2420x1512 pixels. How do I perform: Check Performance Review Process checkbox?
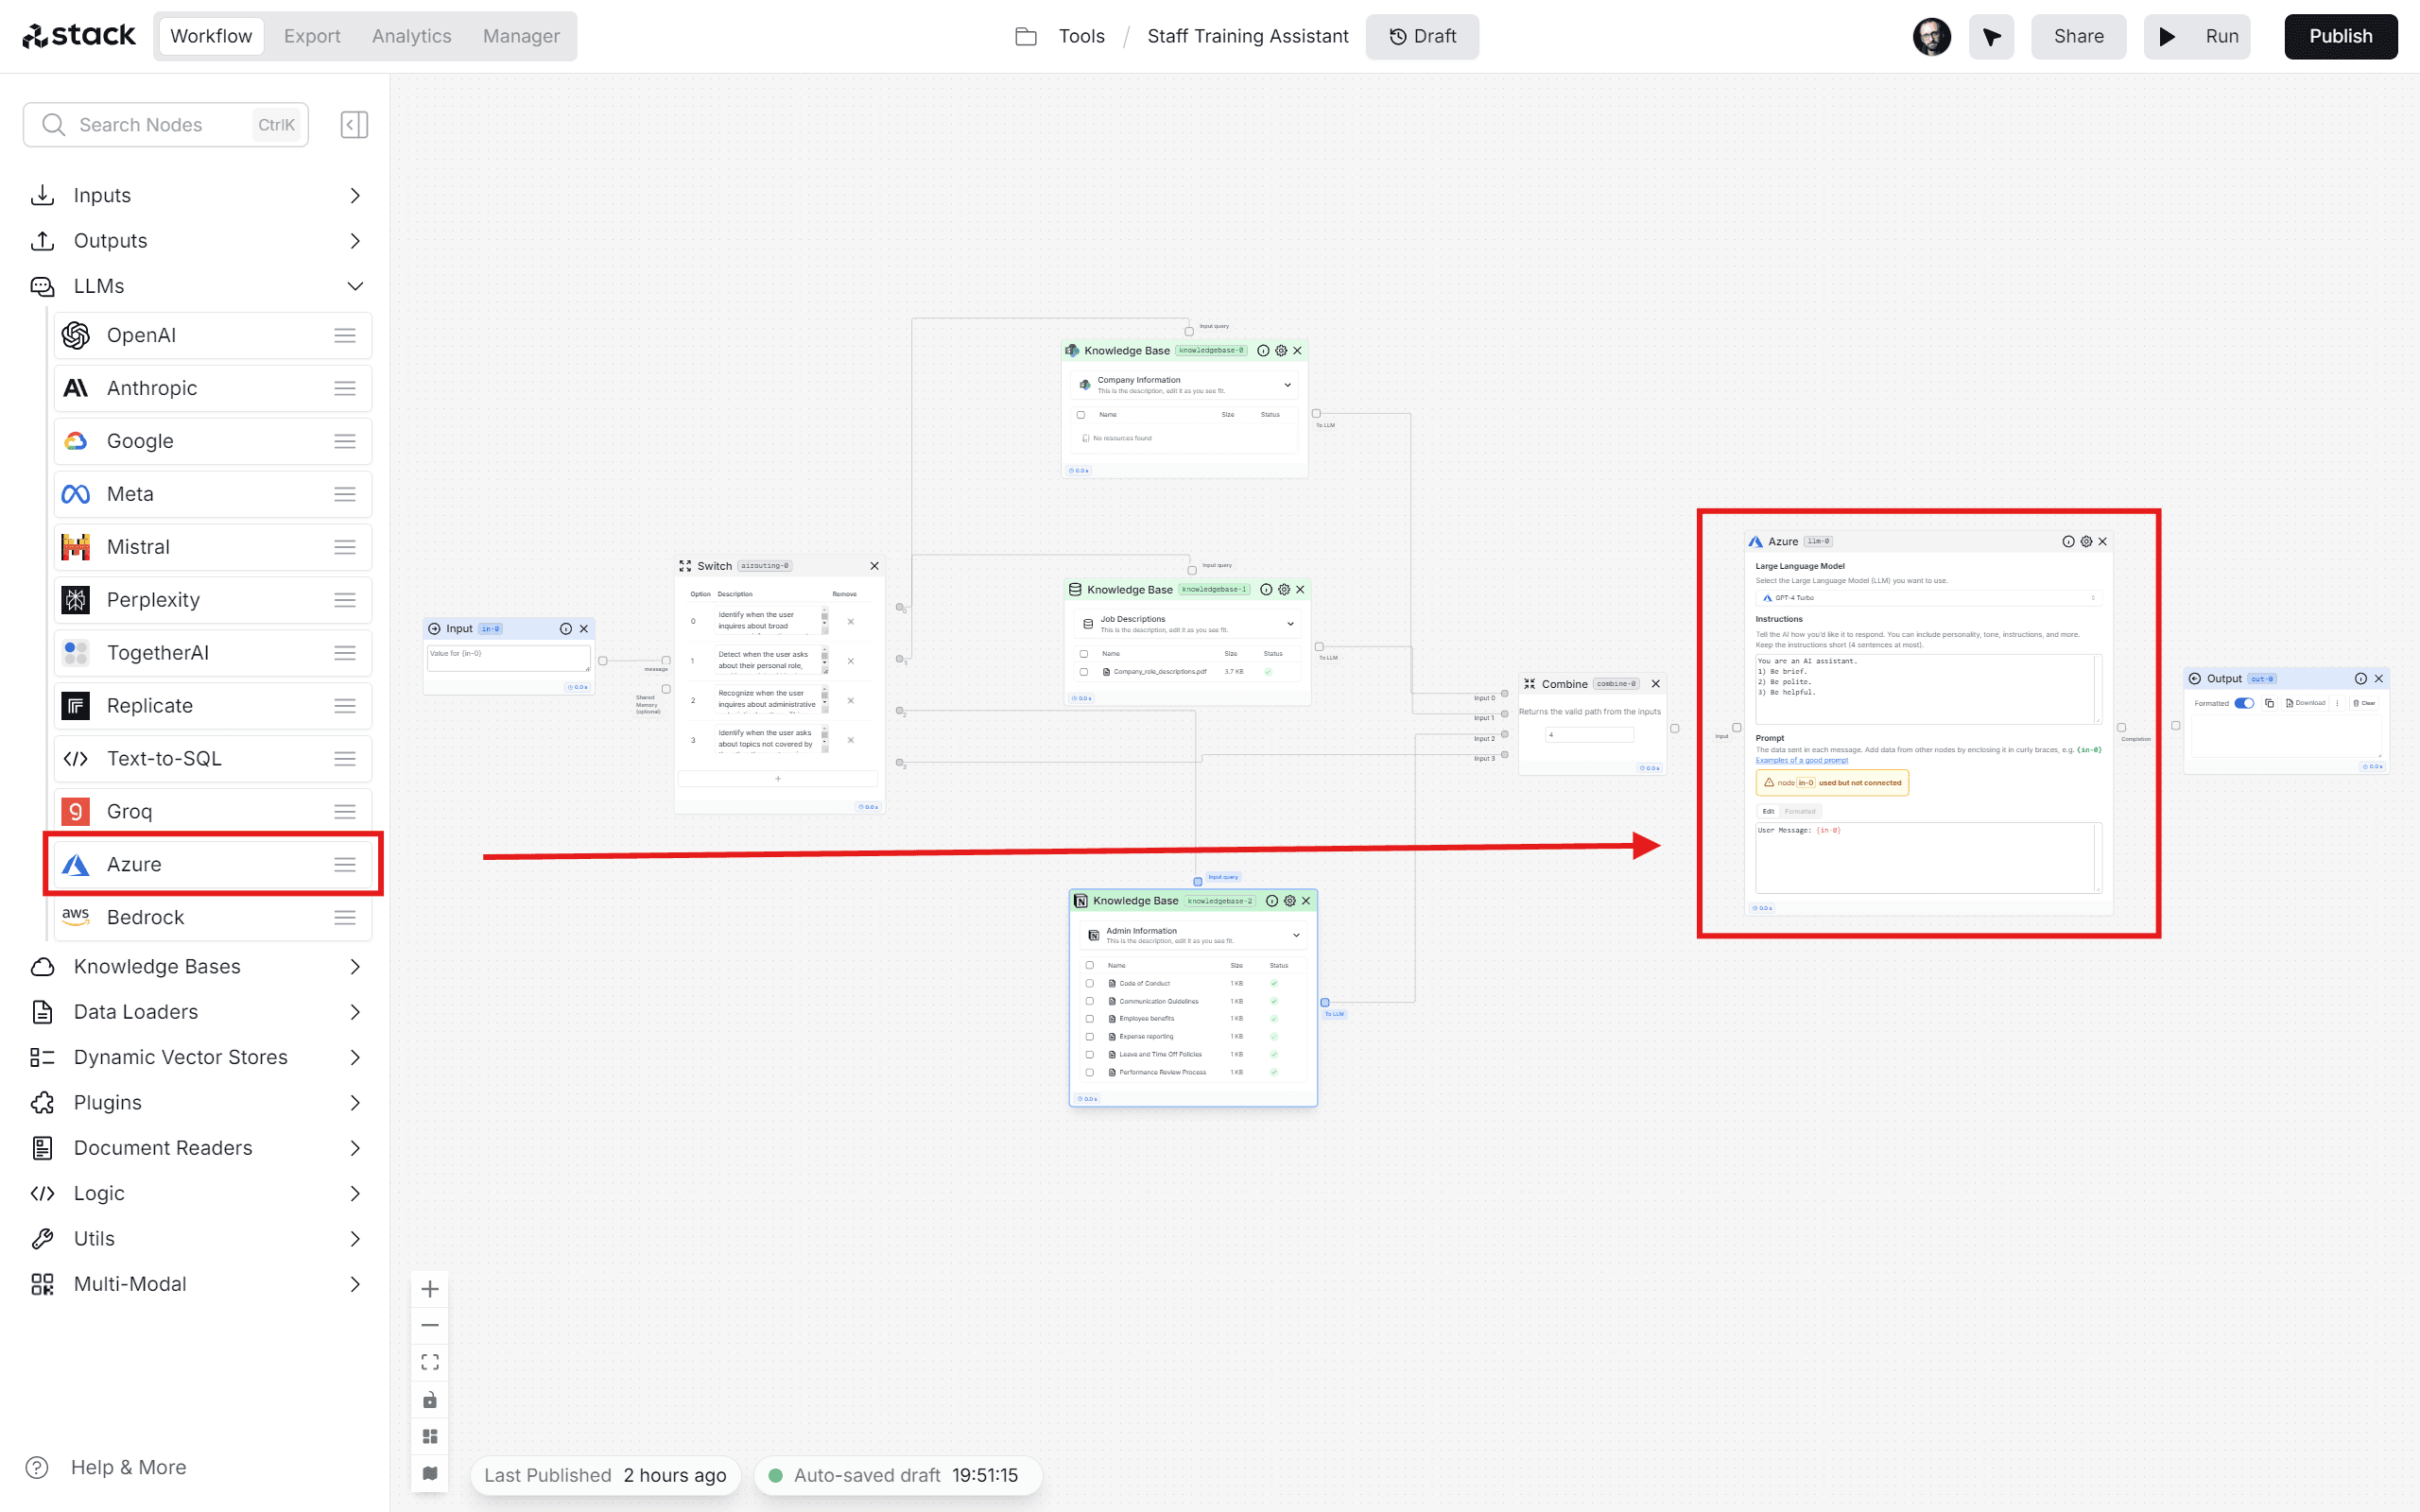(1090, 1072)
